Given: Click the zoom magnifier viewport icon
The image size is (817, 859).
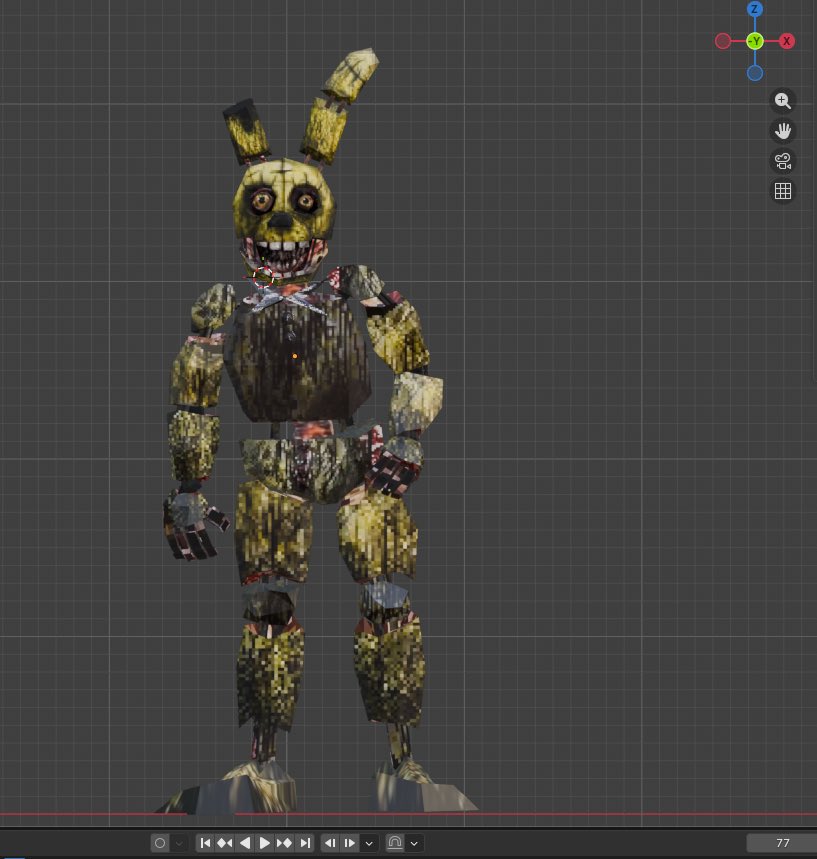Looking at the screenshot, I should click(782, 101).
